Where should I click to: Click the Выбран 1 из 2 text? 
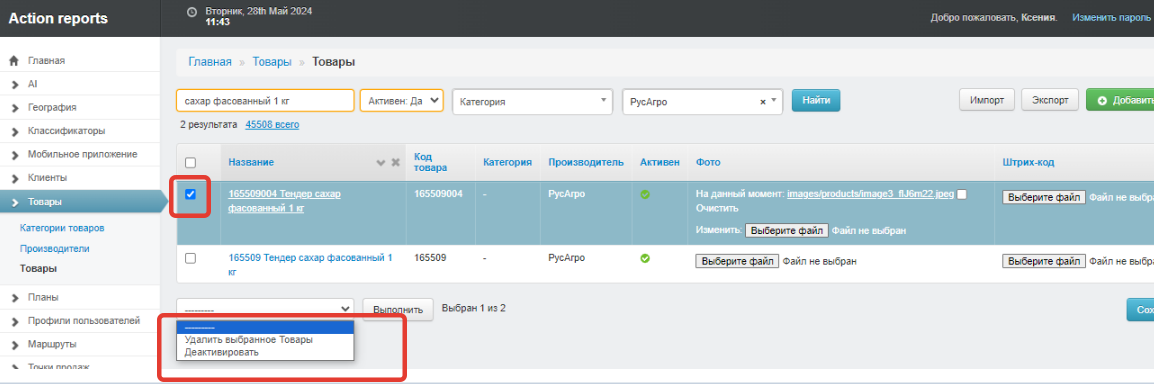pos(473,307)
